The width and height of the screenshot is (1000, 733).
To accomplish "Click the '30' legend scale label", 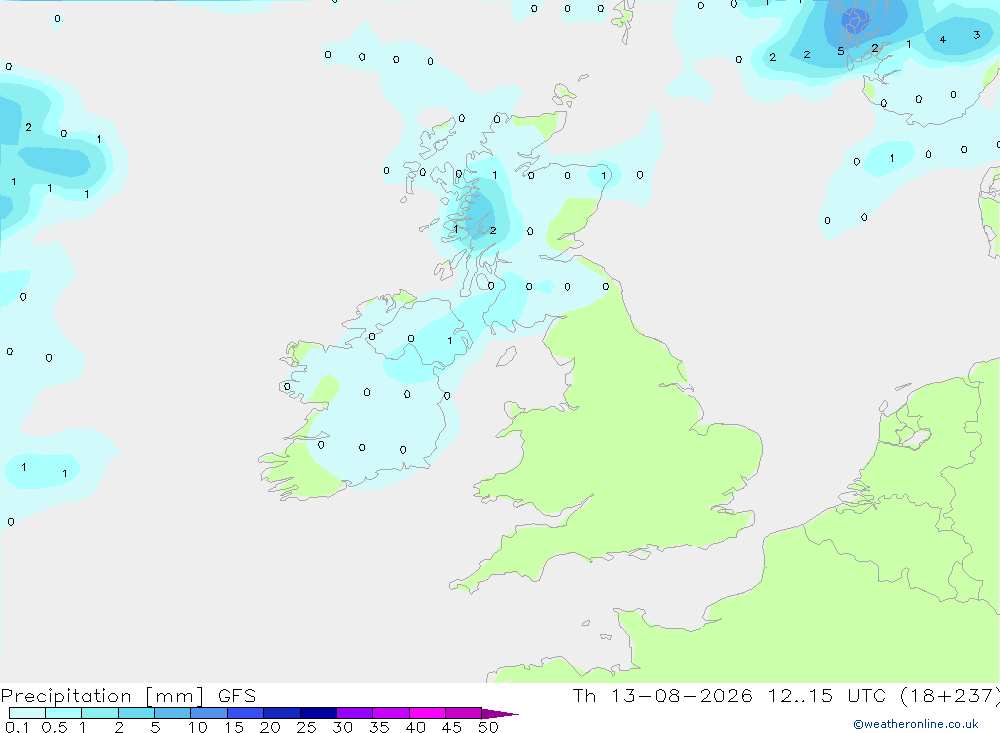I will [343, 727].
